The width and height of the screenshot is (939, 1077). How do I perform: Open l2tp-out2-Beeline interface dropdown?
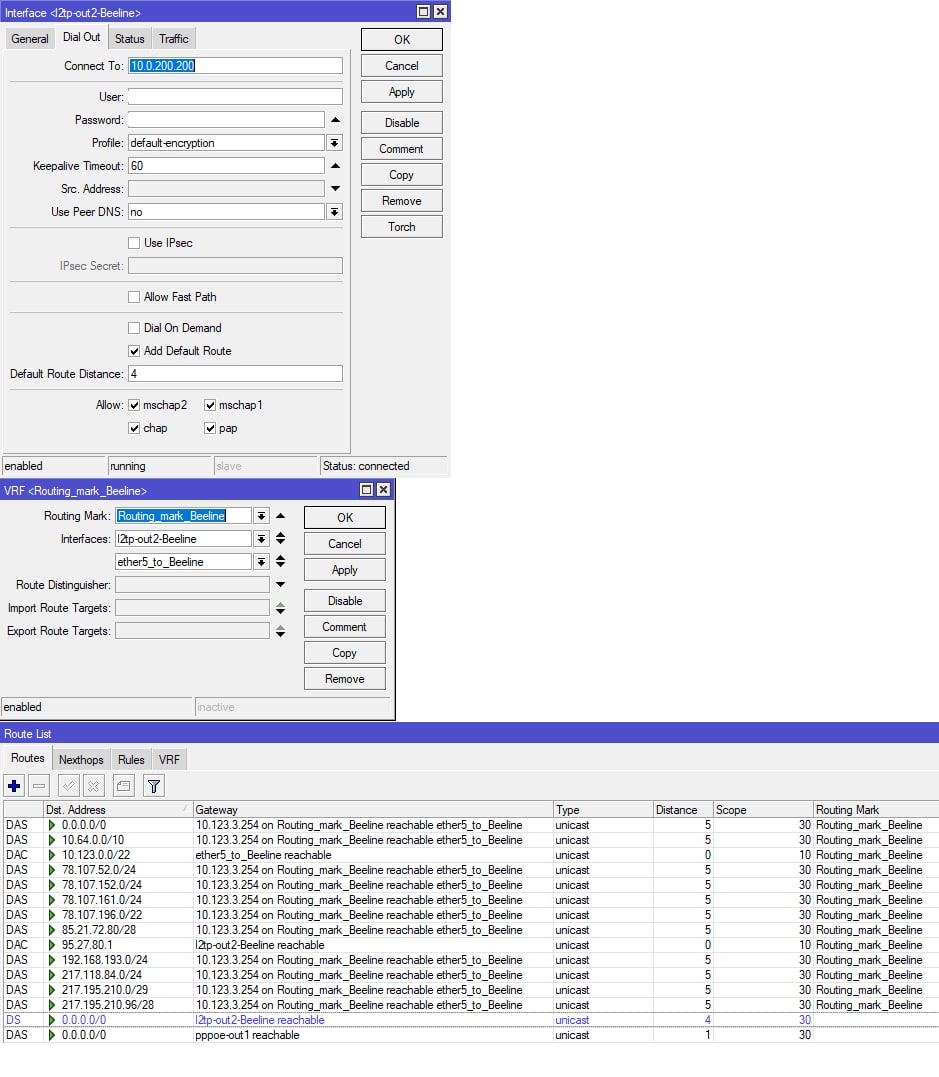coord(261,538)
